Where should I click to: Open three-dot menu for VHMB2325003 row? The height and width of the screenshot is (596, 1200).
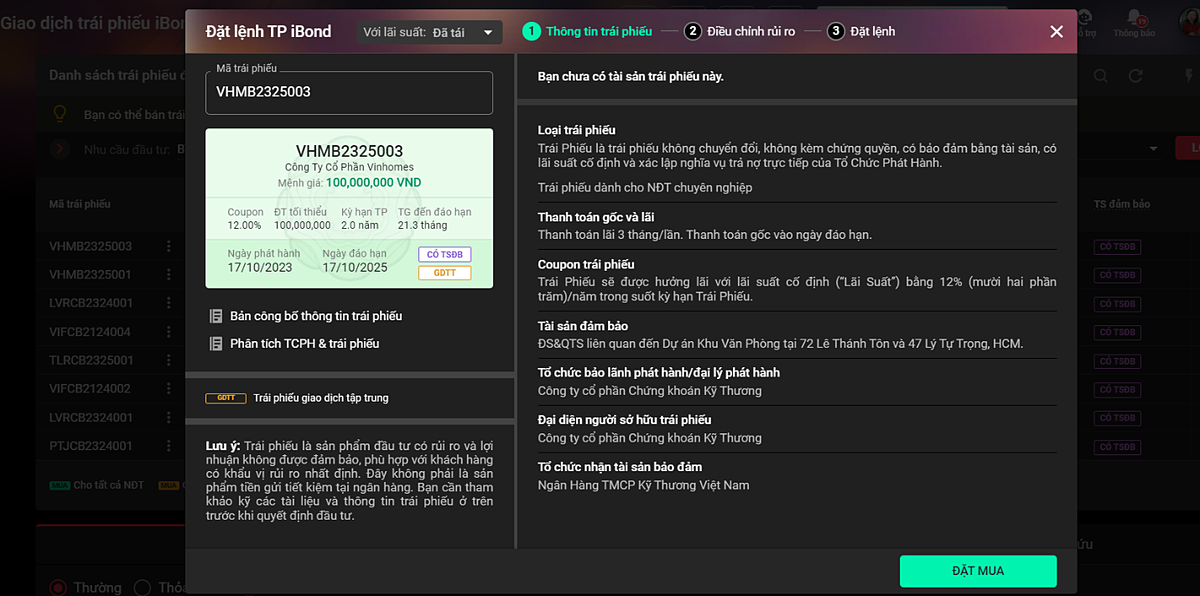pyautogui.click(x=169, y=246)
